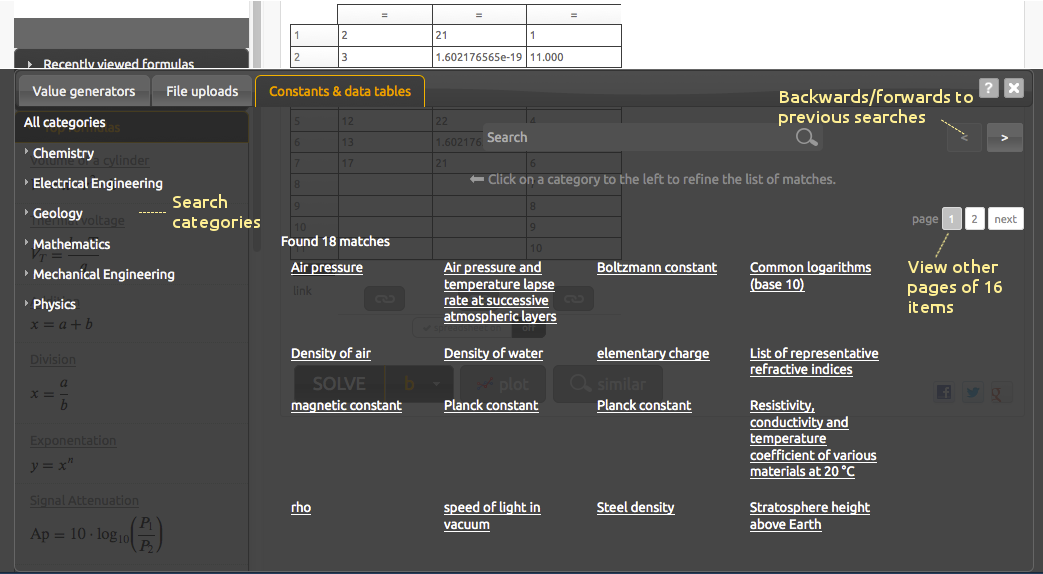
Task: Open the Air pressure link
Action: point(327,267)
